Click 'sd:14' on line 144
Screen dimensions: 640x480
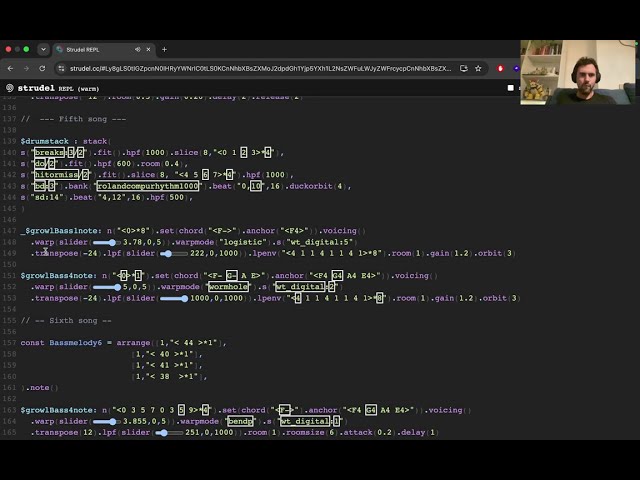click(49, 198)
